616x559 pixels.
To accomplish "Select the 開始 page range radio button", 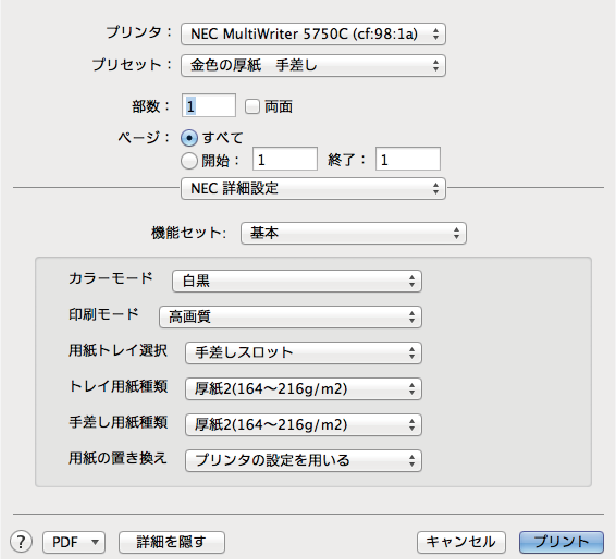I will point(189,159).
